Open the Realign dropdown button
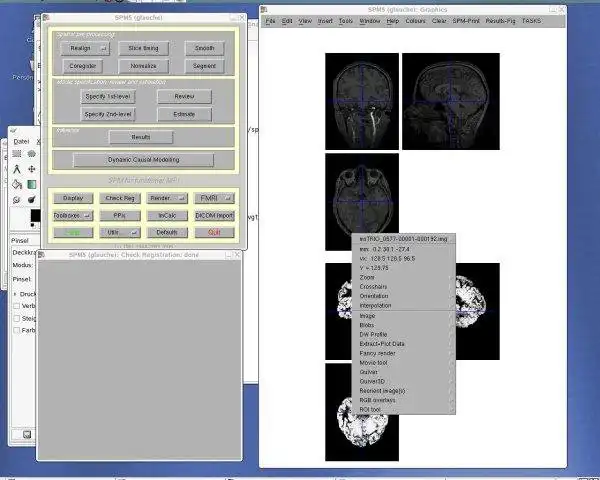The image size is (600, 480). coord(85,48)
